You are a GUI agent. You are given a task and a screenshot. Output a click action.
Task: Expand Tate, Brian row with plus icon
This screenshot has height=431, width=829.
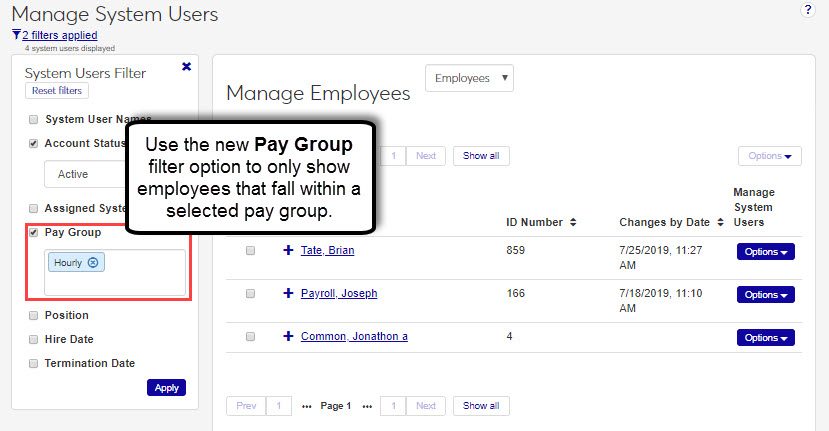tap(288, 251)
